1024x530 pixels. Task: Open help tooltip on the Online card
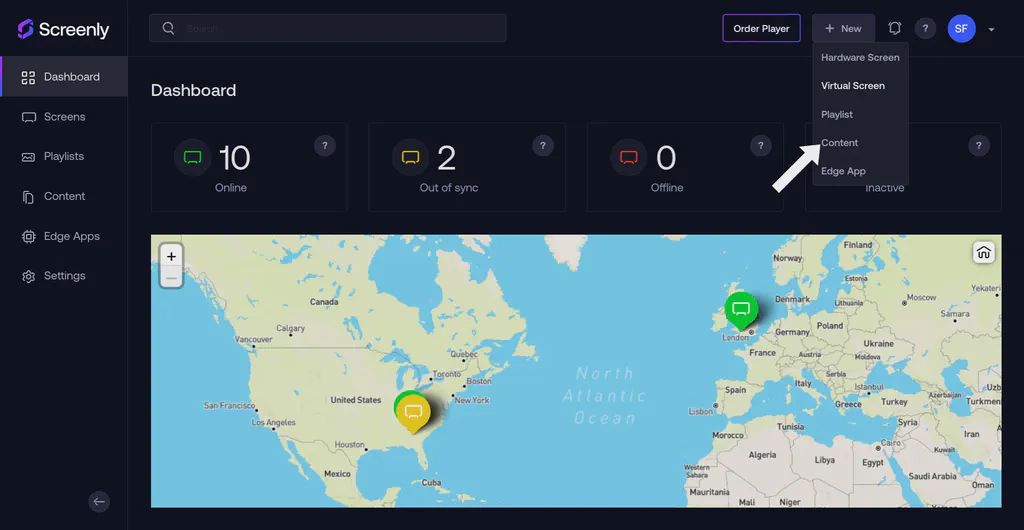point(324,146)
